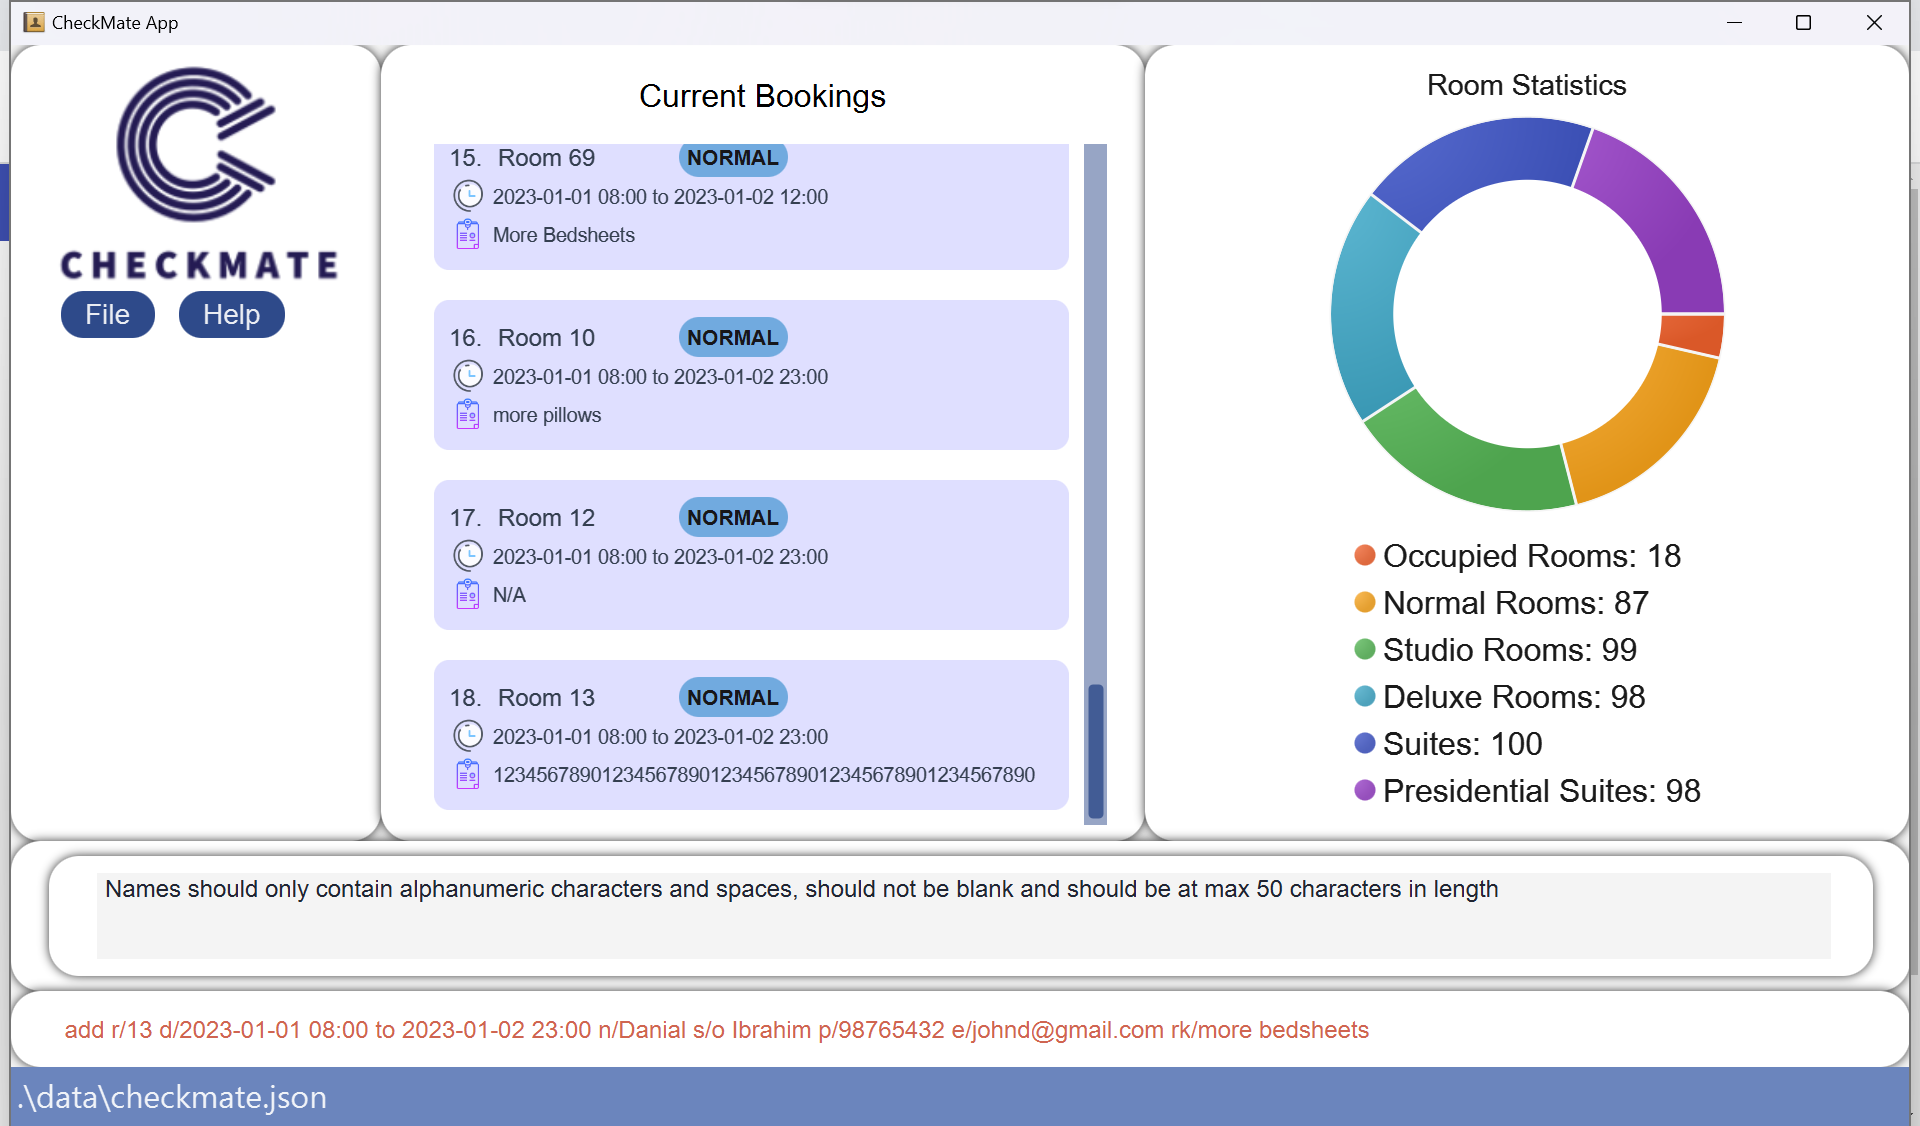Viewport: 1920px width, 1126px height.
Task: Click the orange Occupied Rooms legend dot
Action: pyautogui.click(x=1365, y=555)
